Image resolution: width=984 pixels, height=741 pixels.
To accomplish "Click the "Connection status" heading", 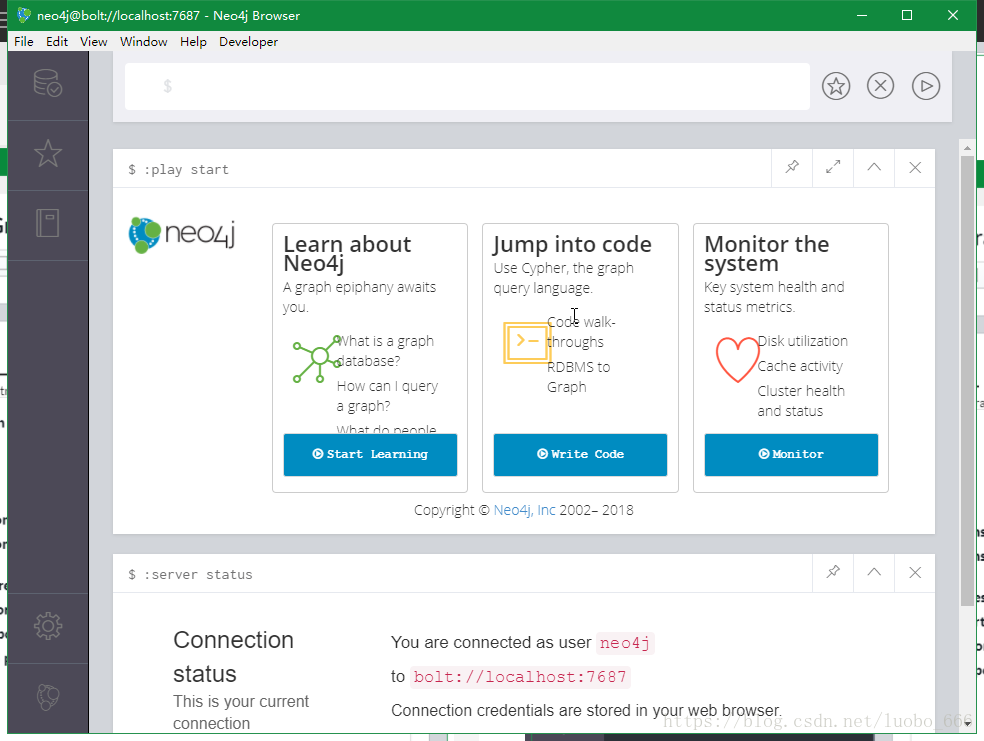I will (233, 657).
